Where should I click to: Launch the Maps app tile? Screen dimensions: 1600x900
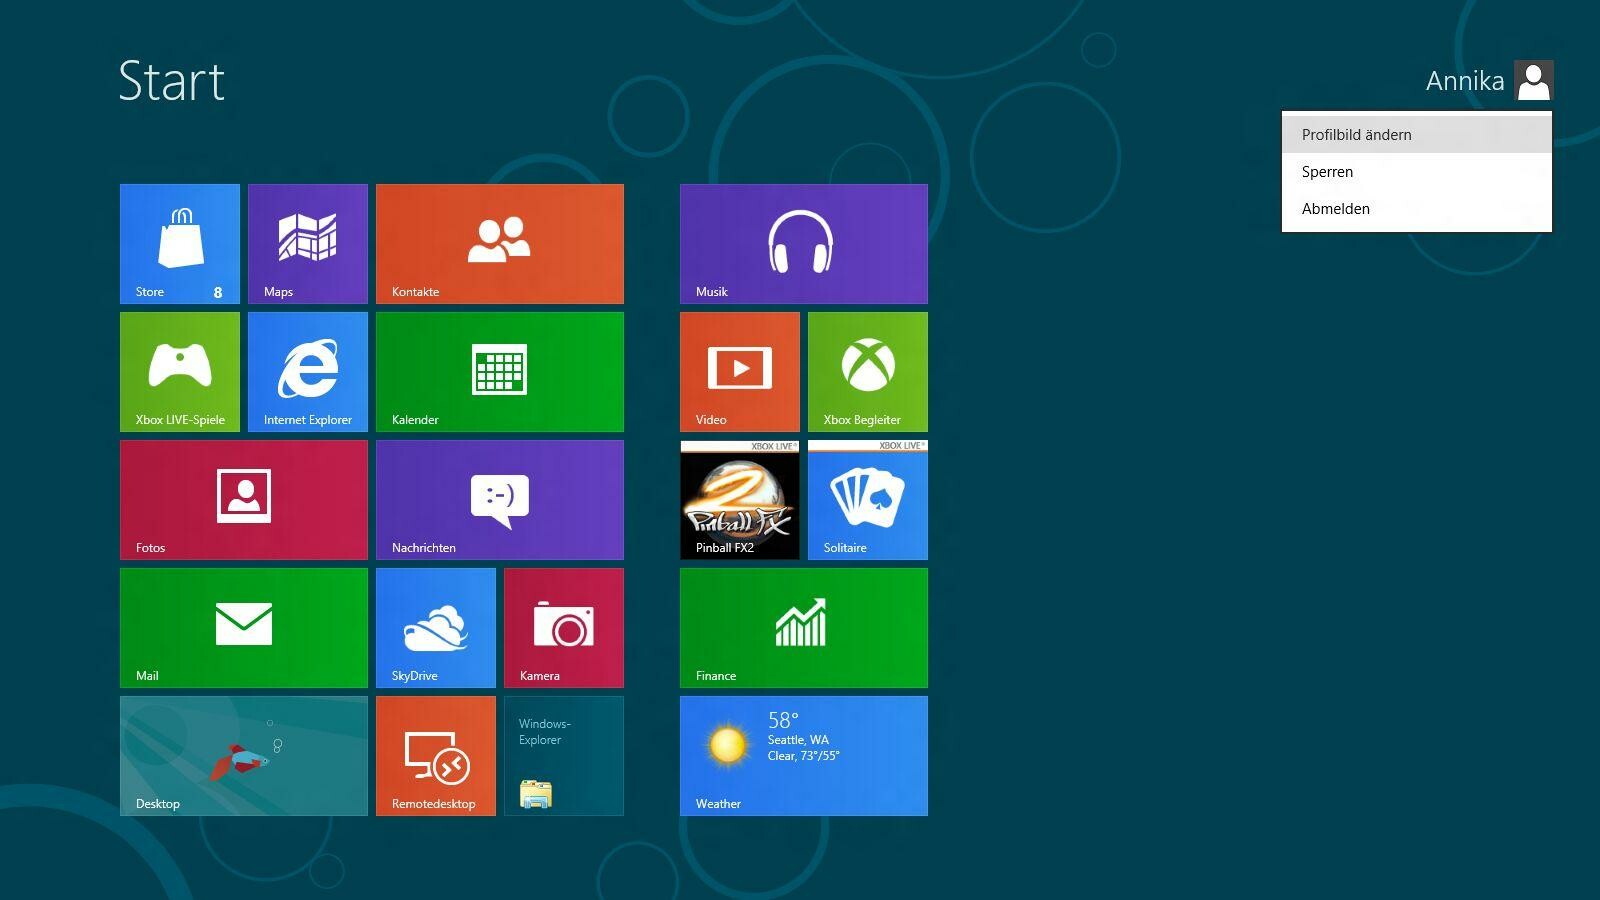click(308, 243)
